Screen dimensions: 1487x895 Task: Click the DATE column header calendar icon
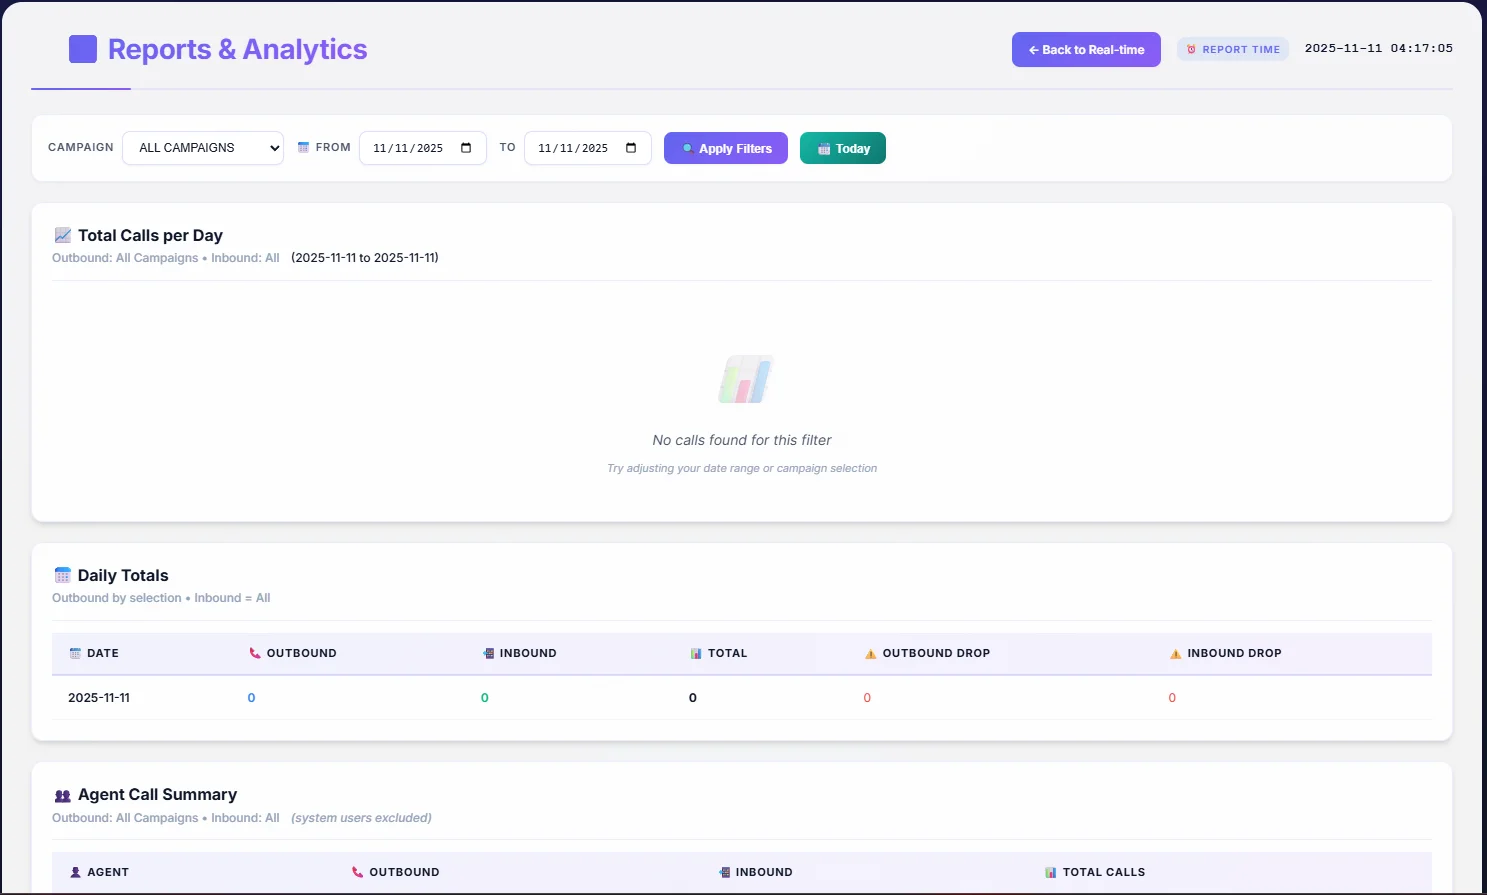point(75,653)
